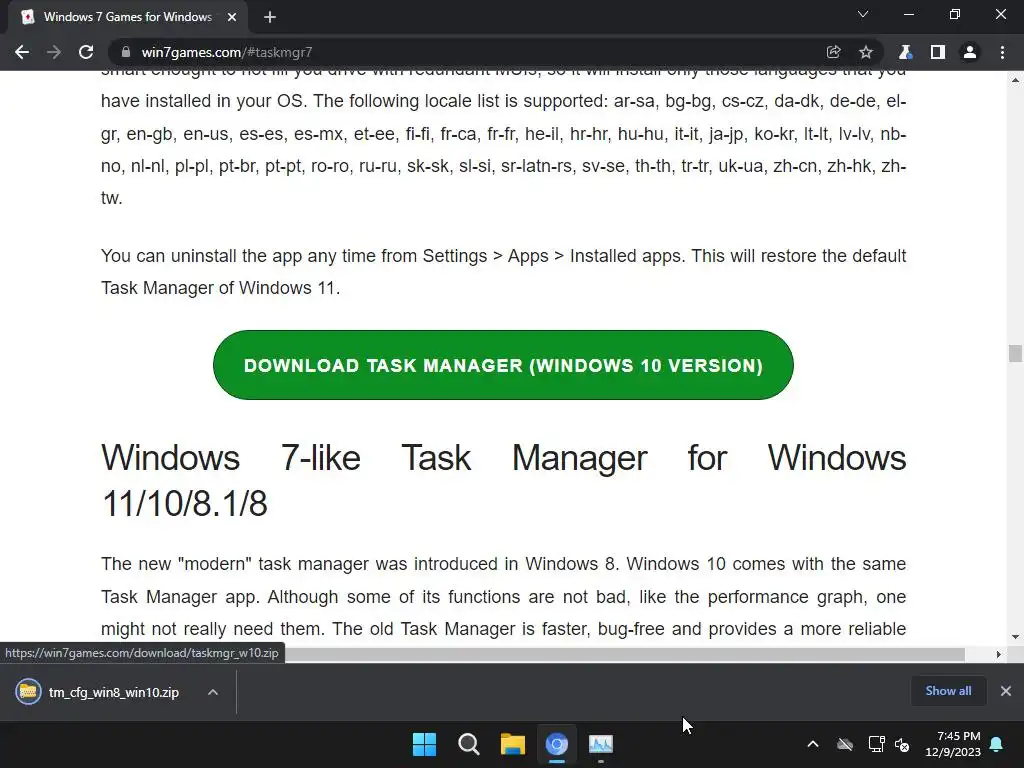Click 'Task Manager of Windows 11.' text

pyautogui.click(x=220, y=288)
